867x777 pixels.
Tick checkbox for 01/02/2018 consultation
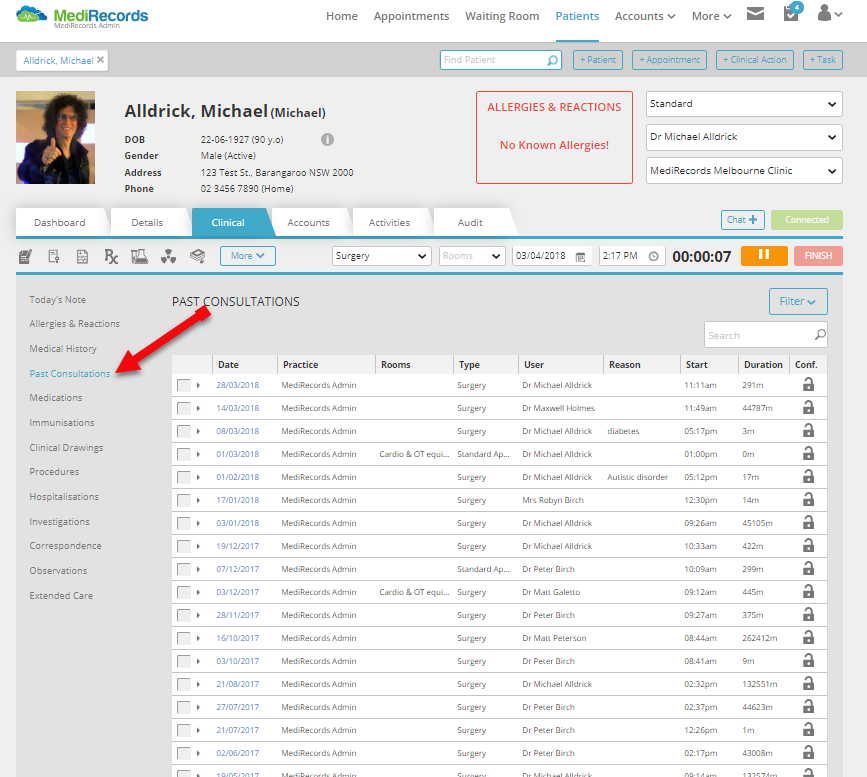pyautogui.click(x=184, y=477)
